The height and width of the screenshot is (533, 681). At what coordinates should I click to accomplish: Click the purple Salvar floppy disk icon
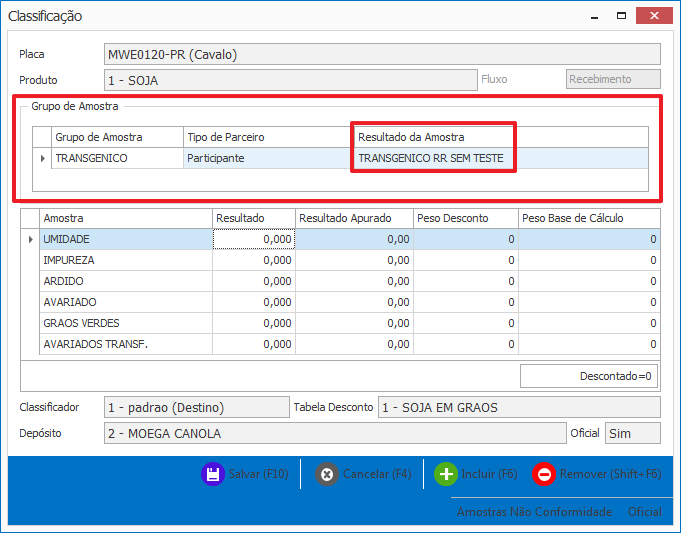point(212,473)
